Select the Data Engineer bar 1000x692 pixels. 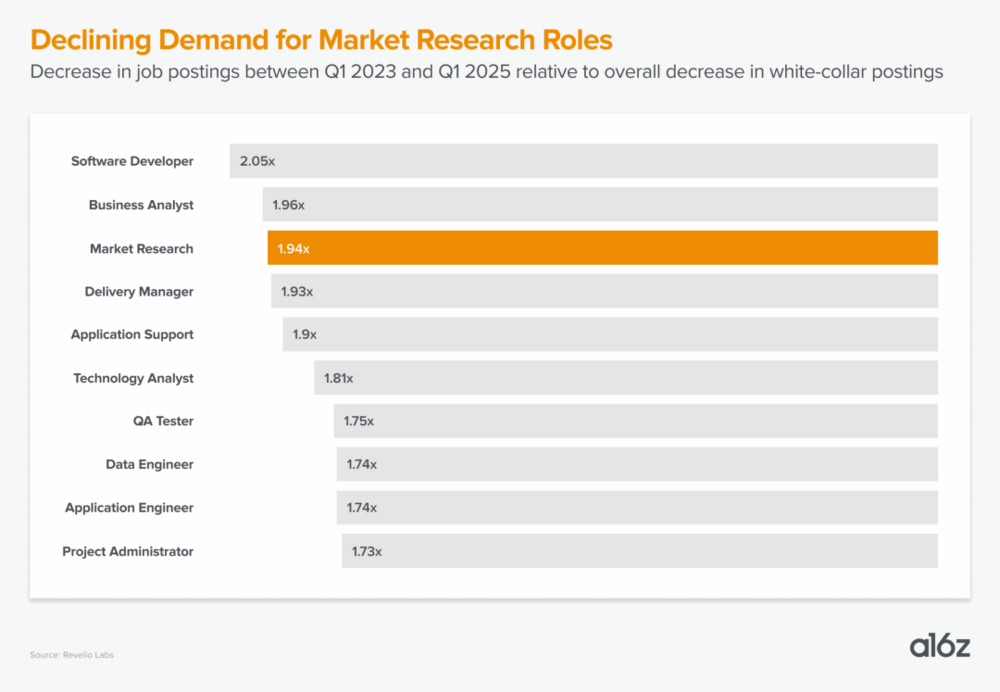(637, 464)
